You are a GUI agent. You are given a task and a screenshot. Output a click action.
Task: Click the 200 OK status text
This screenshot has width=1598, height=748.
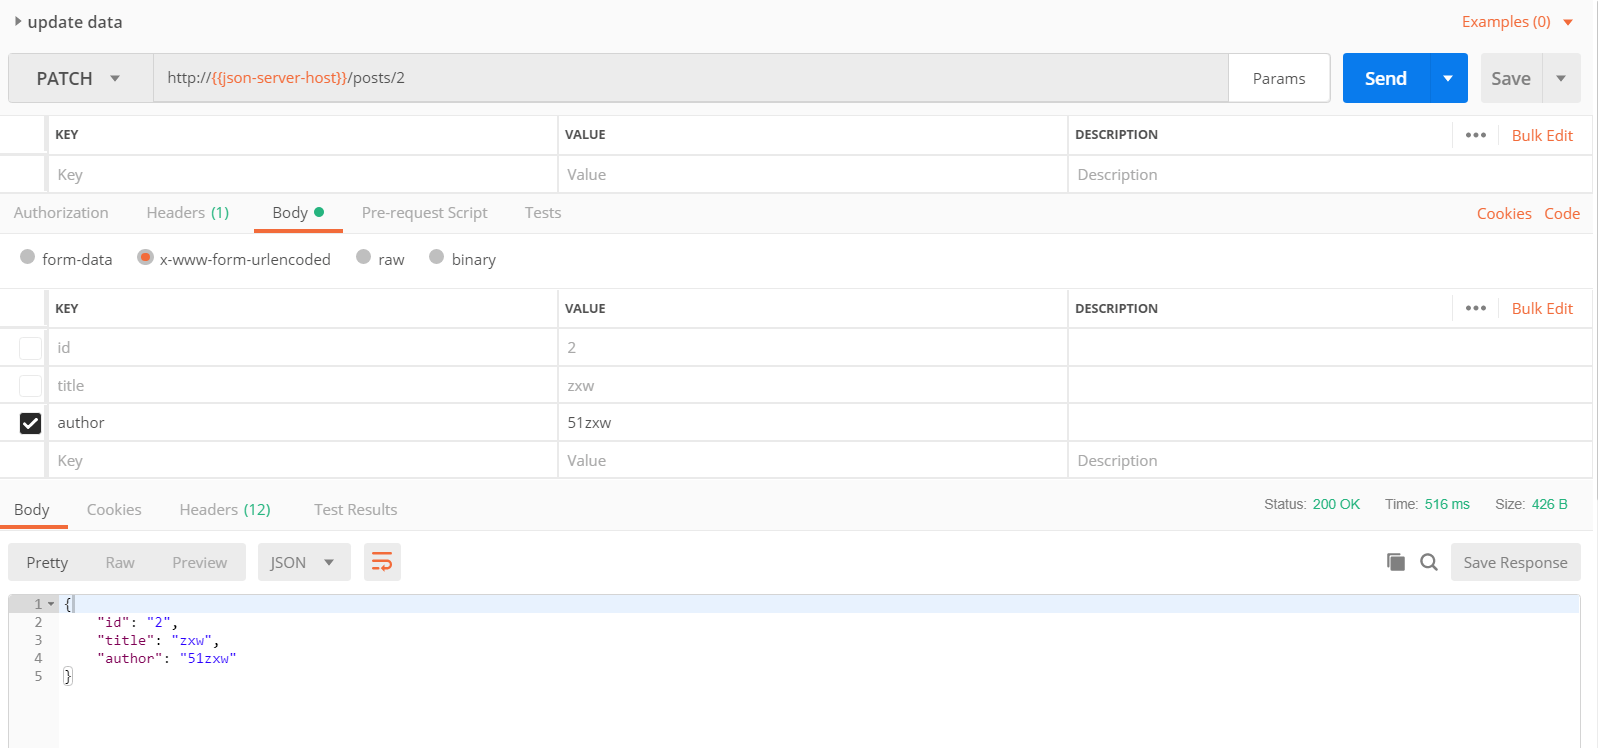pyautogui.click(x=1336, y=504)
